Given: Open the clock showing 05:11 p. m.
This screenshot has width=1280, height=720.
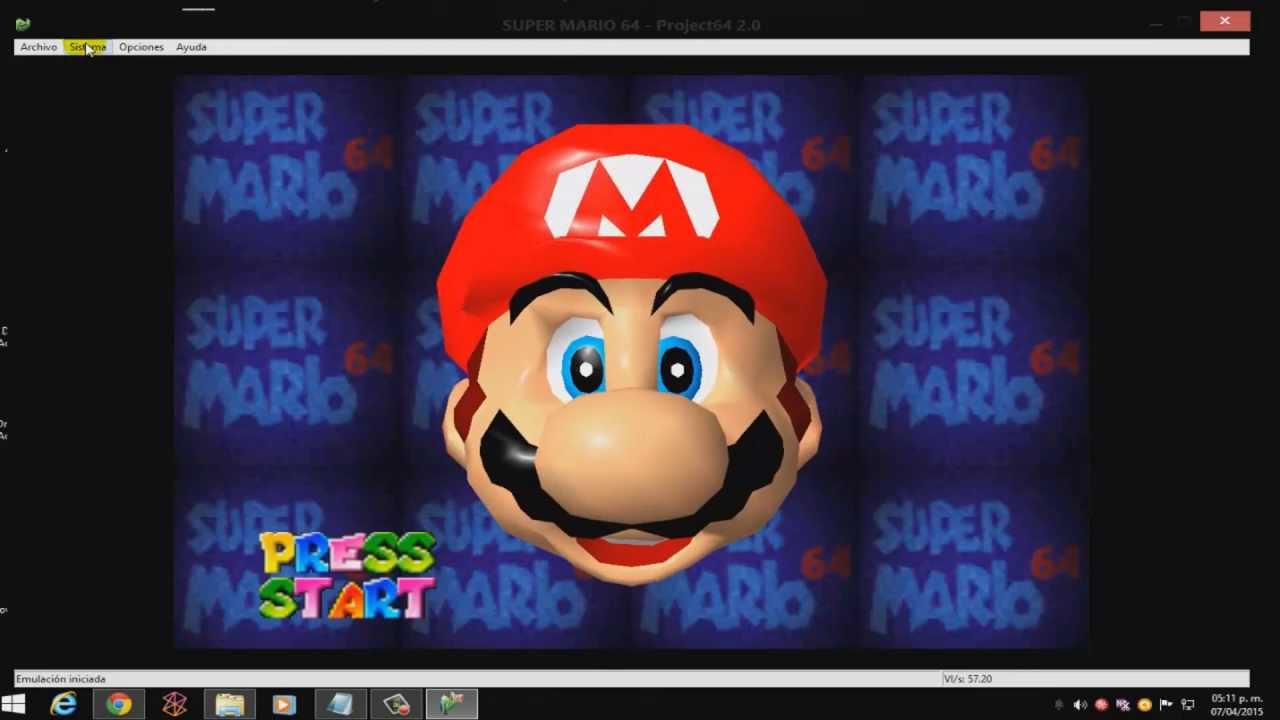Looking at the screenshot, I should 1237,705.
